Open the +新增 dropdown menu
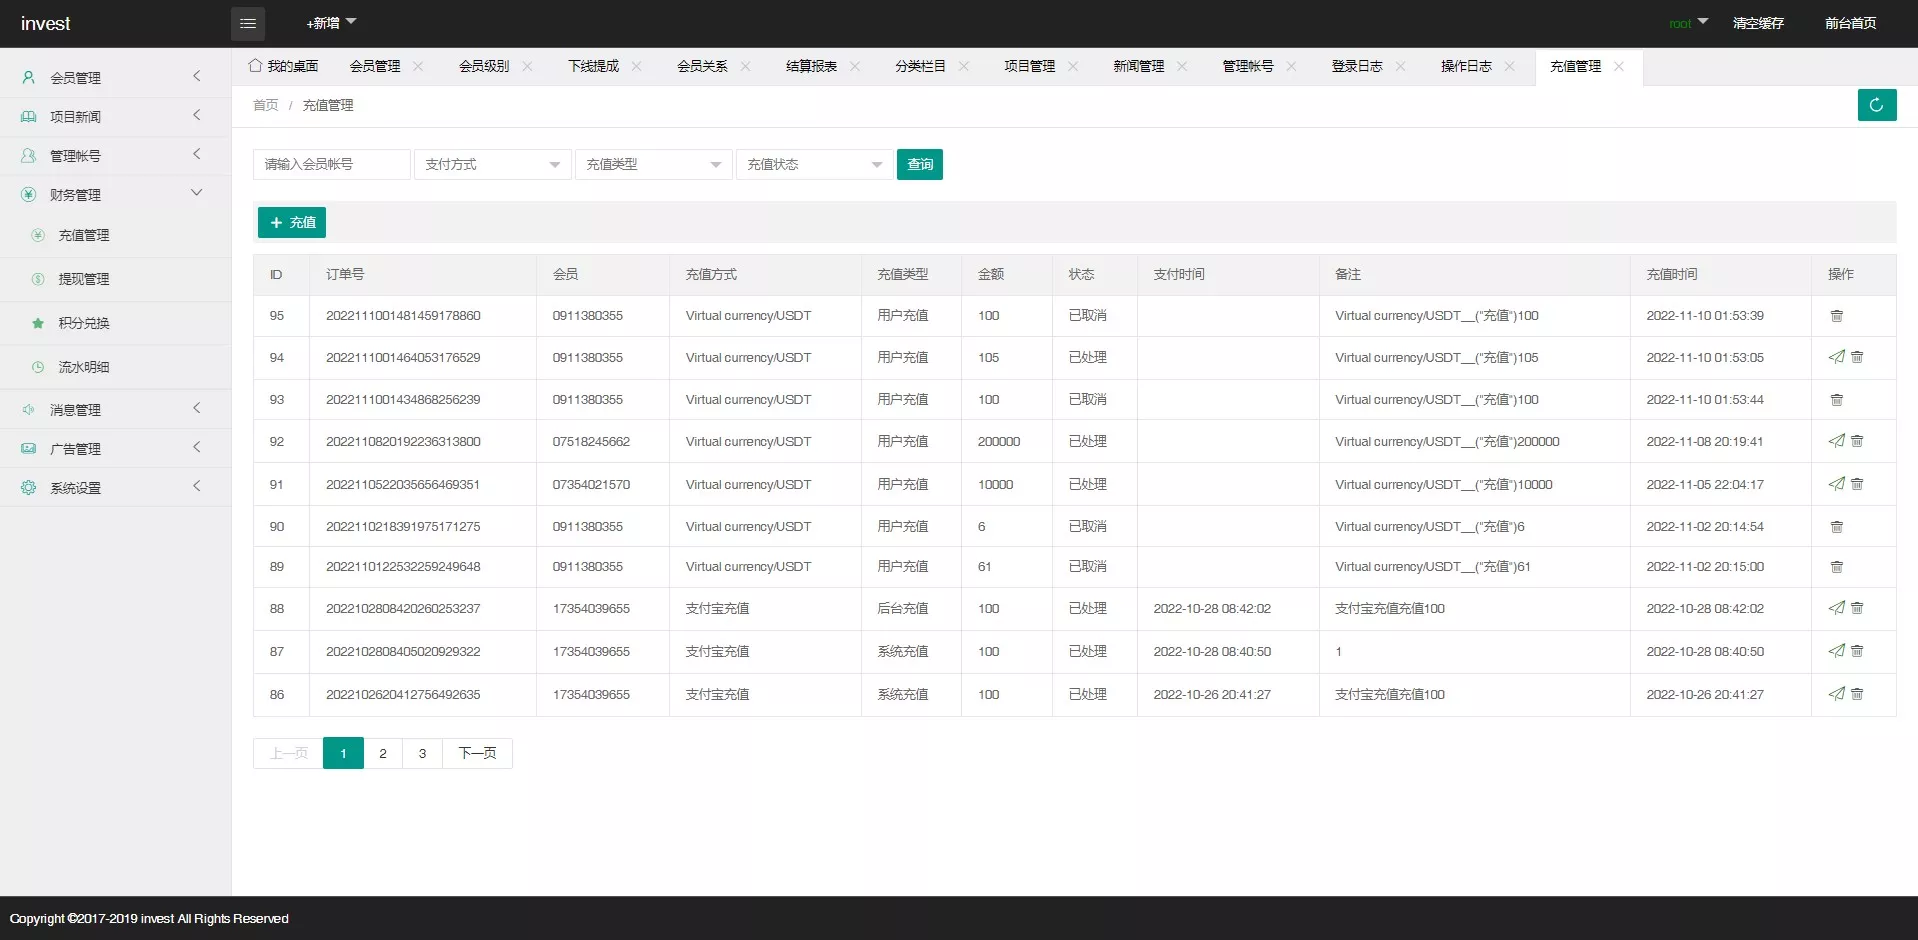 [330, 23]
